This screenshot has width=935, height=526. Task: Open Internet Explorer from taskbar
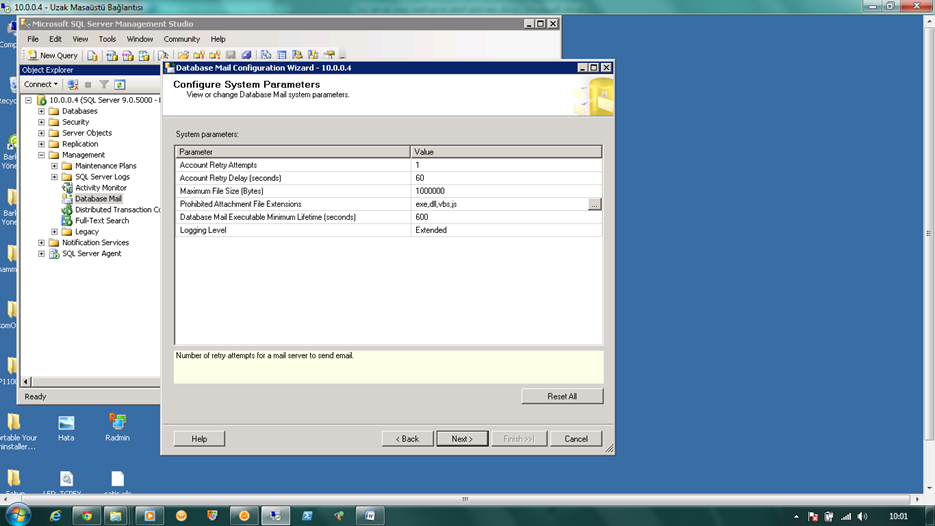click(55, 516)
